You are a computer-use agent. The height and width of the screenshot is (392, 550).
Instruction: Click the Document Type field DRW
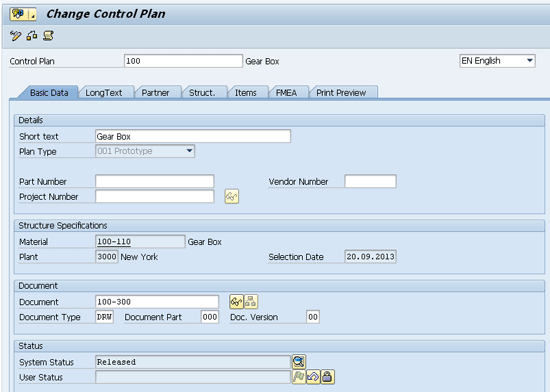tap(104, 317)
